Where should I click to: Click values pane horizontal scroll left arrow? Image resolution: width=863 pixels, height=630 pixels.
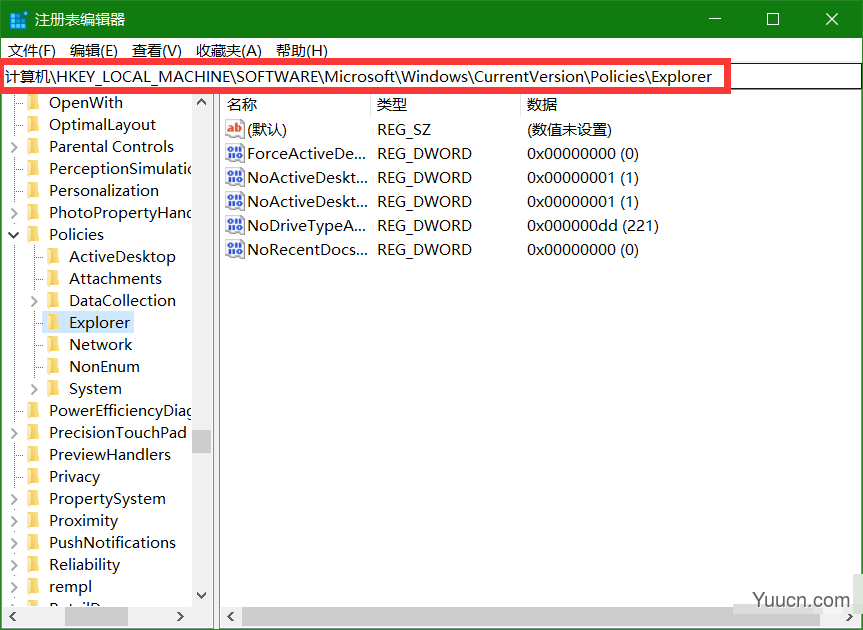coord(231,617)
